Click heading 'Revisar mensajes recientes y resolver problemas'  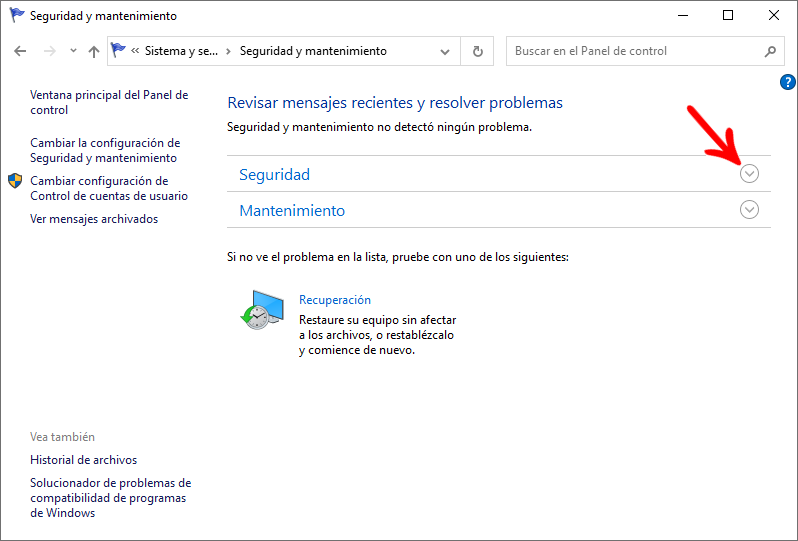(x=395, y=103)
